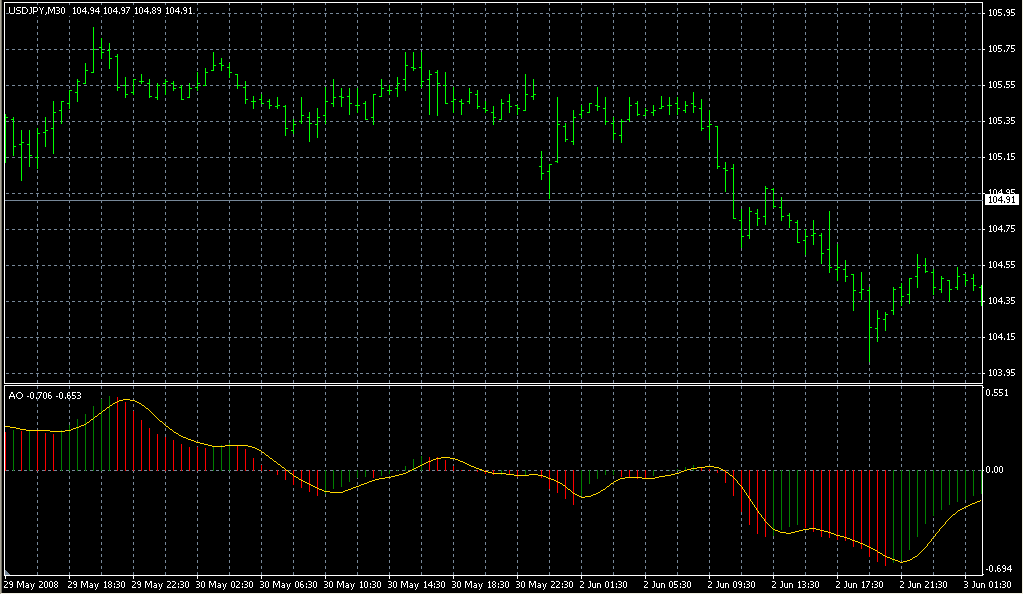Image resolution: width=1024 pixels, height=594 pixels.
Task: Click the 0.551 oscillator scale value
Action: [x=998, y=393]
